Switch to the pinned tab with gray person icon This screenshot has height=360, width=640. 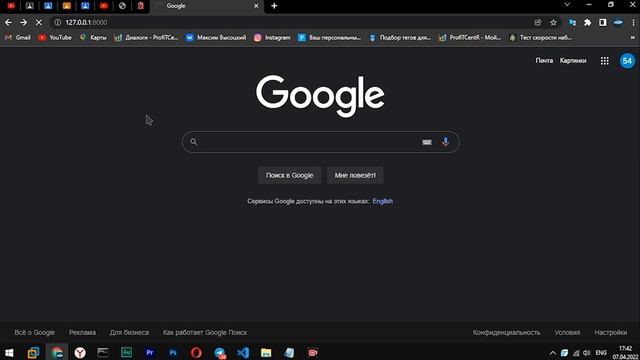[29, 6]
